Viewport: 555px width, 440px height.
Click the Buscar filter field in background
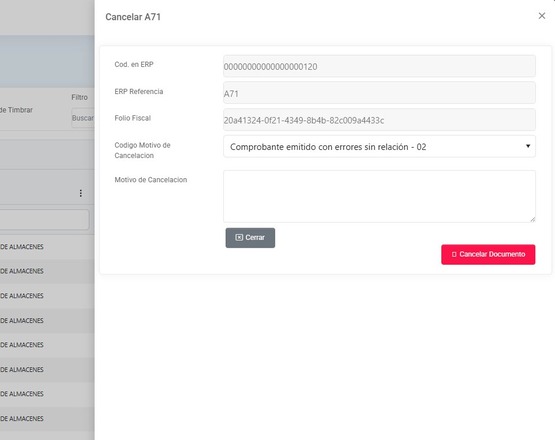tap(83, 118)
